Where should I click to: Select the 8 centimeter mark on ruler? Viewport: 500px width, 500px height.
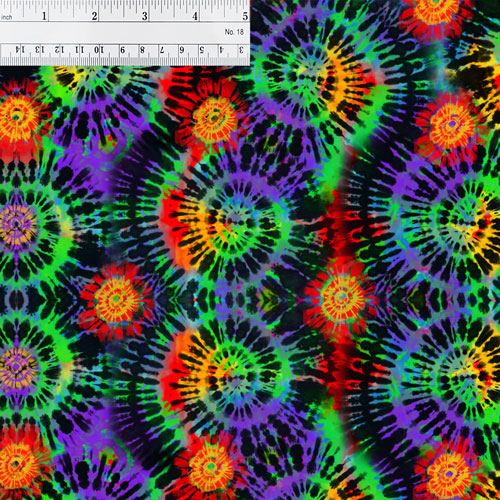(142, 50)
